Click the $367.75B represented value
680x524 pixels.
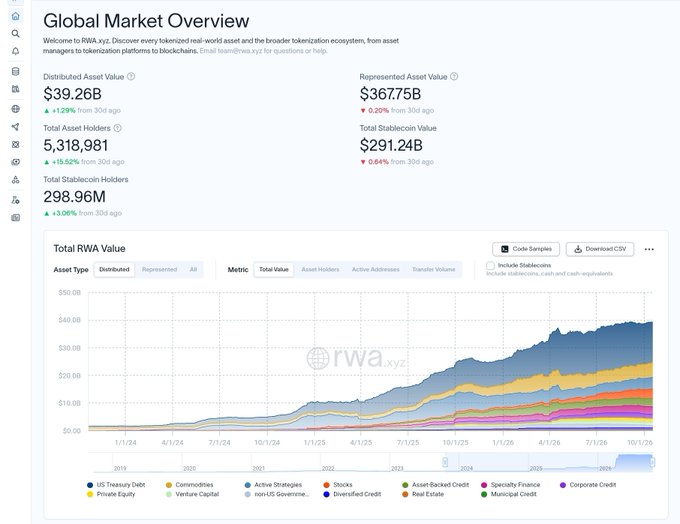click(x=390, y=94)
